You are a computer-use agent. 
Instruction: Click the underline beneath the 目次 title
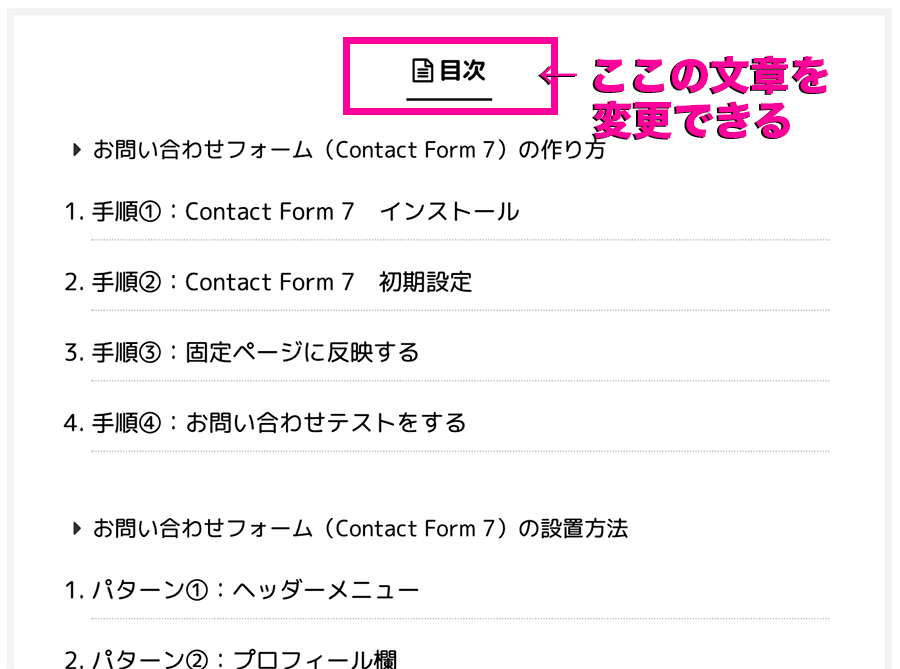tap(449, 99)
